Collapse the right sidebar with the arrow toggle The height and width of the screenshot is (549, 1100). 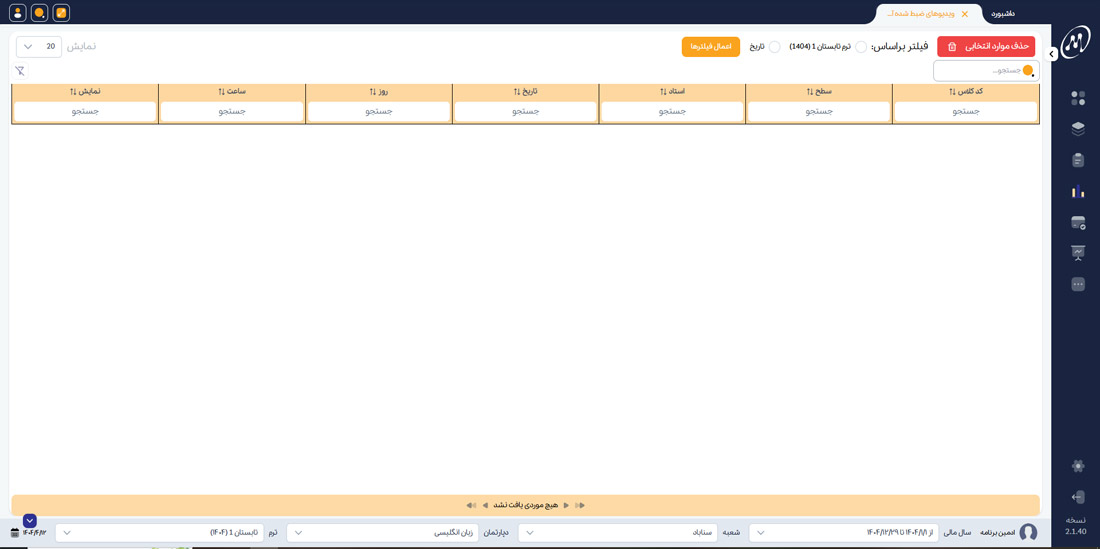click(1052, 54)
